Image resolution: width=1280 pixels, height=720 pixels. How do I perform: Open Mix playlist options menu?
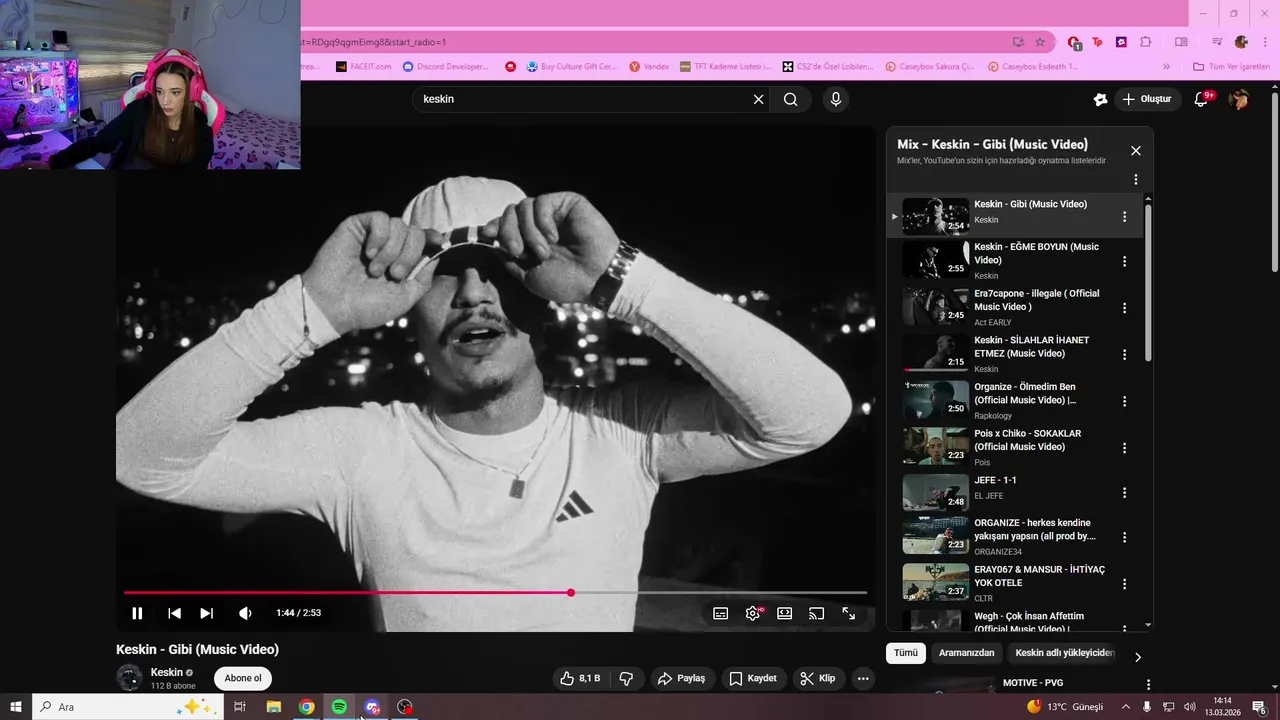click(x=1135, y=180)
